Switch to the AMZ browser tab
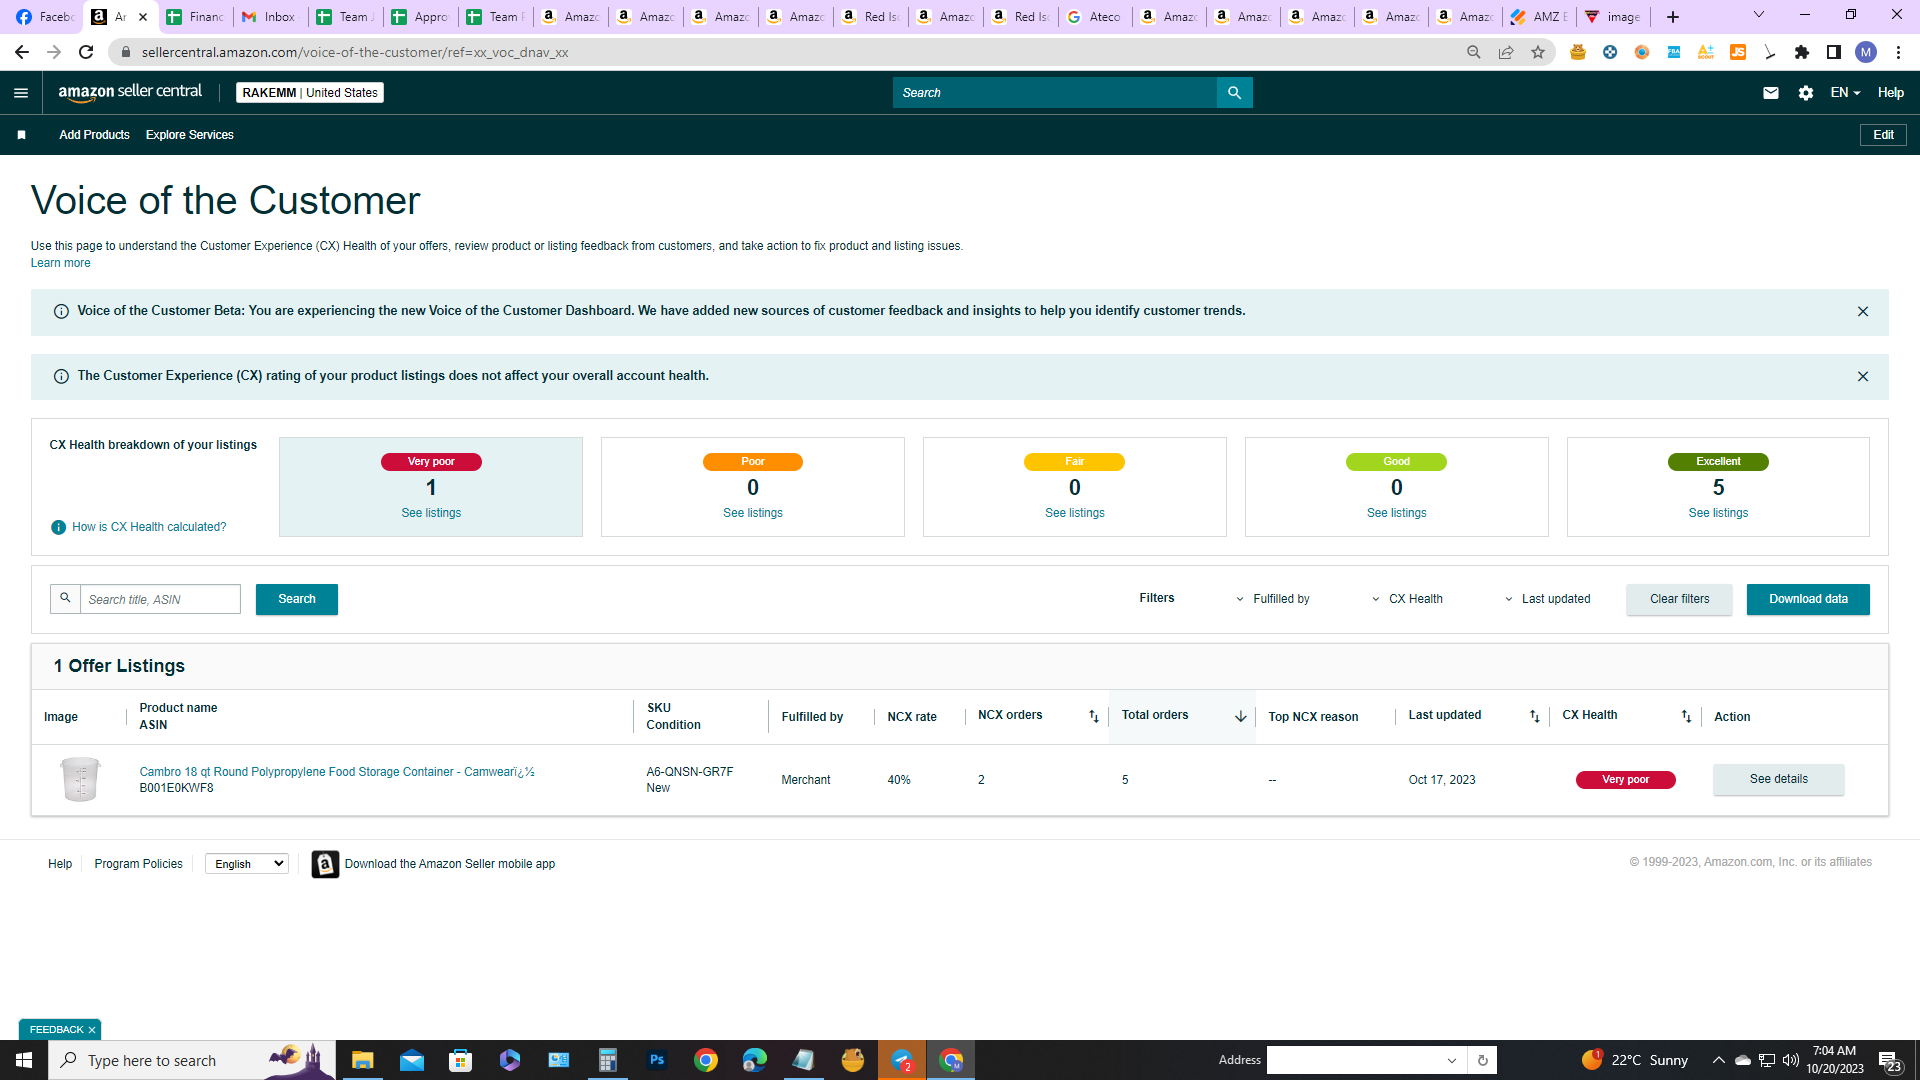The height and width of the screenshot is (1080, 1920). 1540,17
